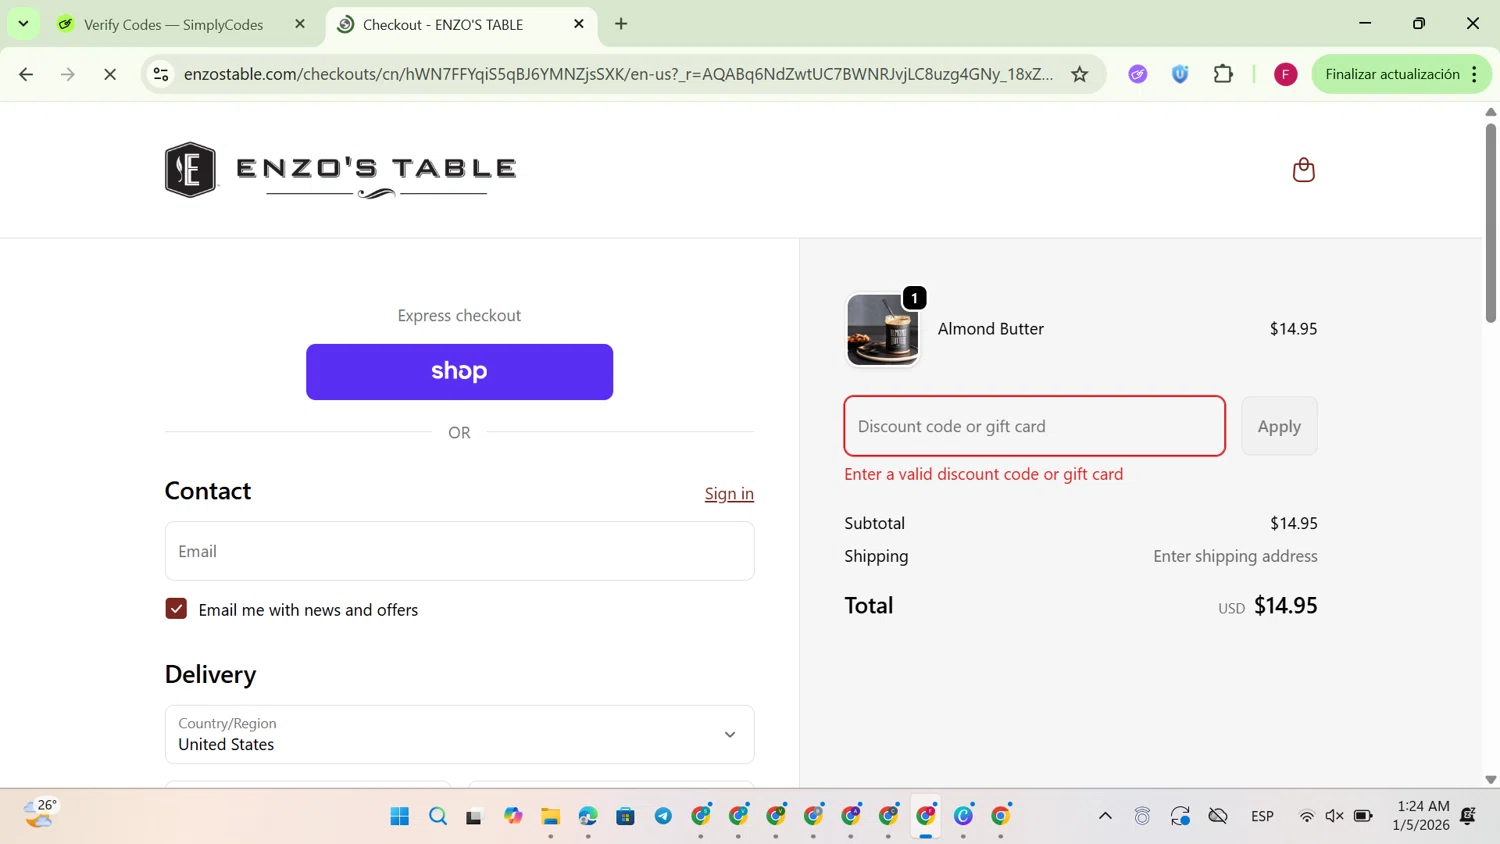
Task: Click the address bar URL
Action: pos(618,74)
